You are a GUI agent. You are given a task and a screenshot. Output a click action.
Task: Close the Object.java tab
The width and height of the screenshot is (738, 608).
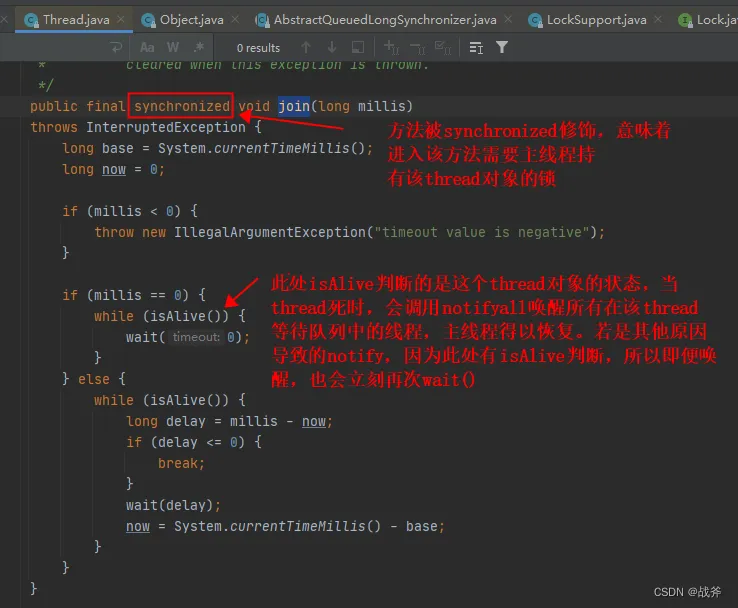(x=235, y=19)
